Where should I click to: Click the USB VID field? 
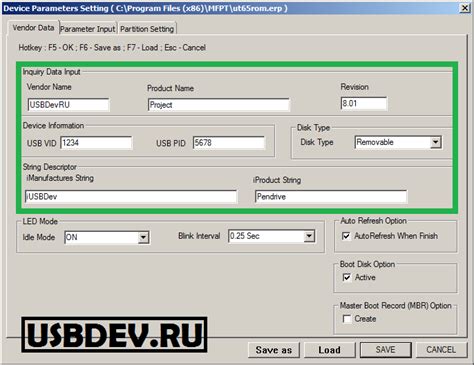point(96,143)
